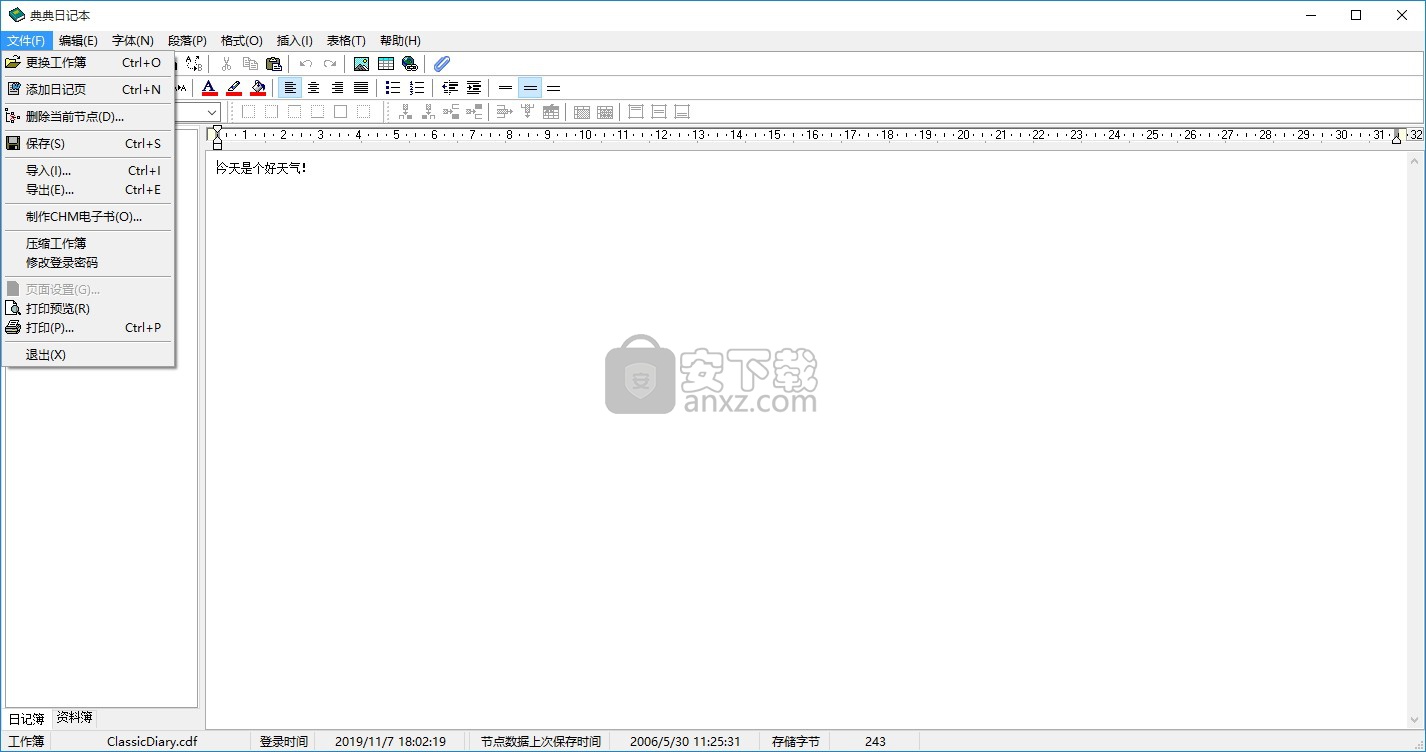Open 打印预览(R) from File menu
The image size is (1426, 752).
[88, 308]
